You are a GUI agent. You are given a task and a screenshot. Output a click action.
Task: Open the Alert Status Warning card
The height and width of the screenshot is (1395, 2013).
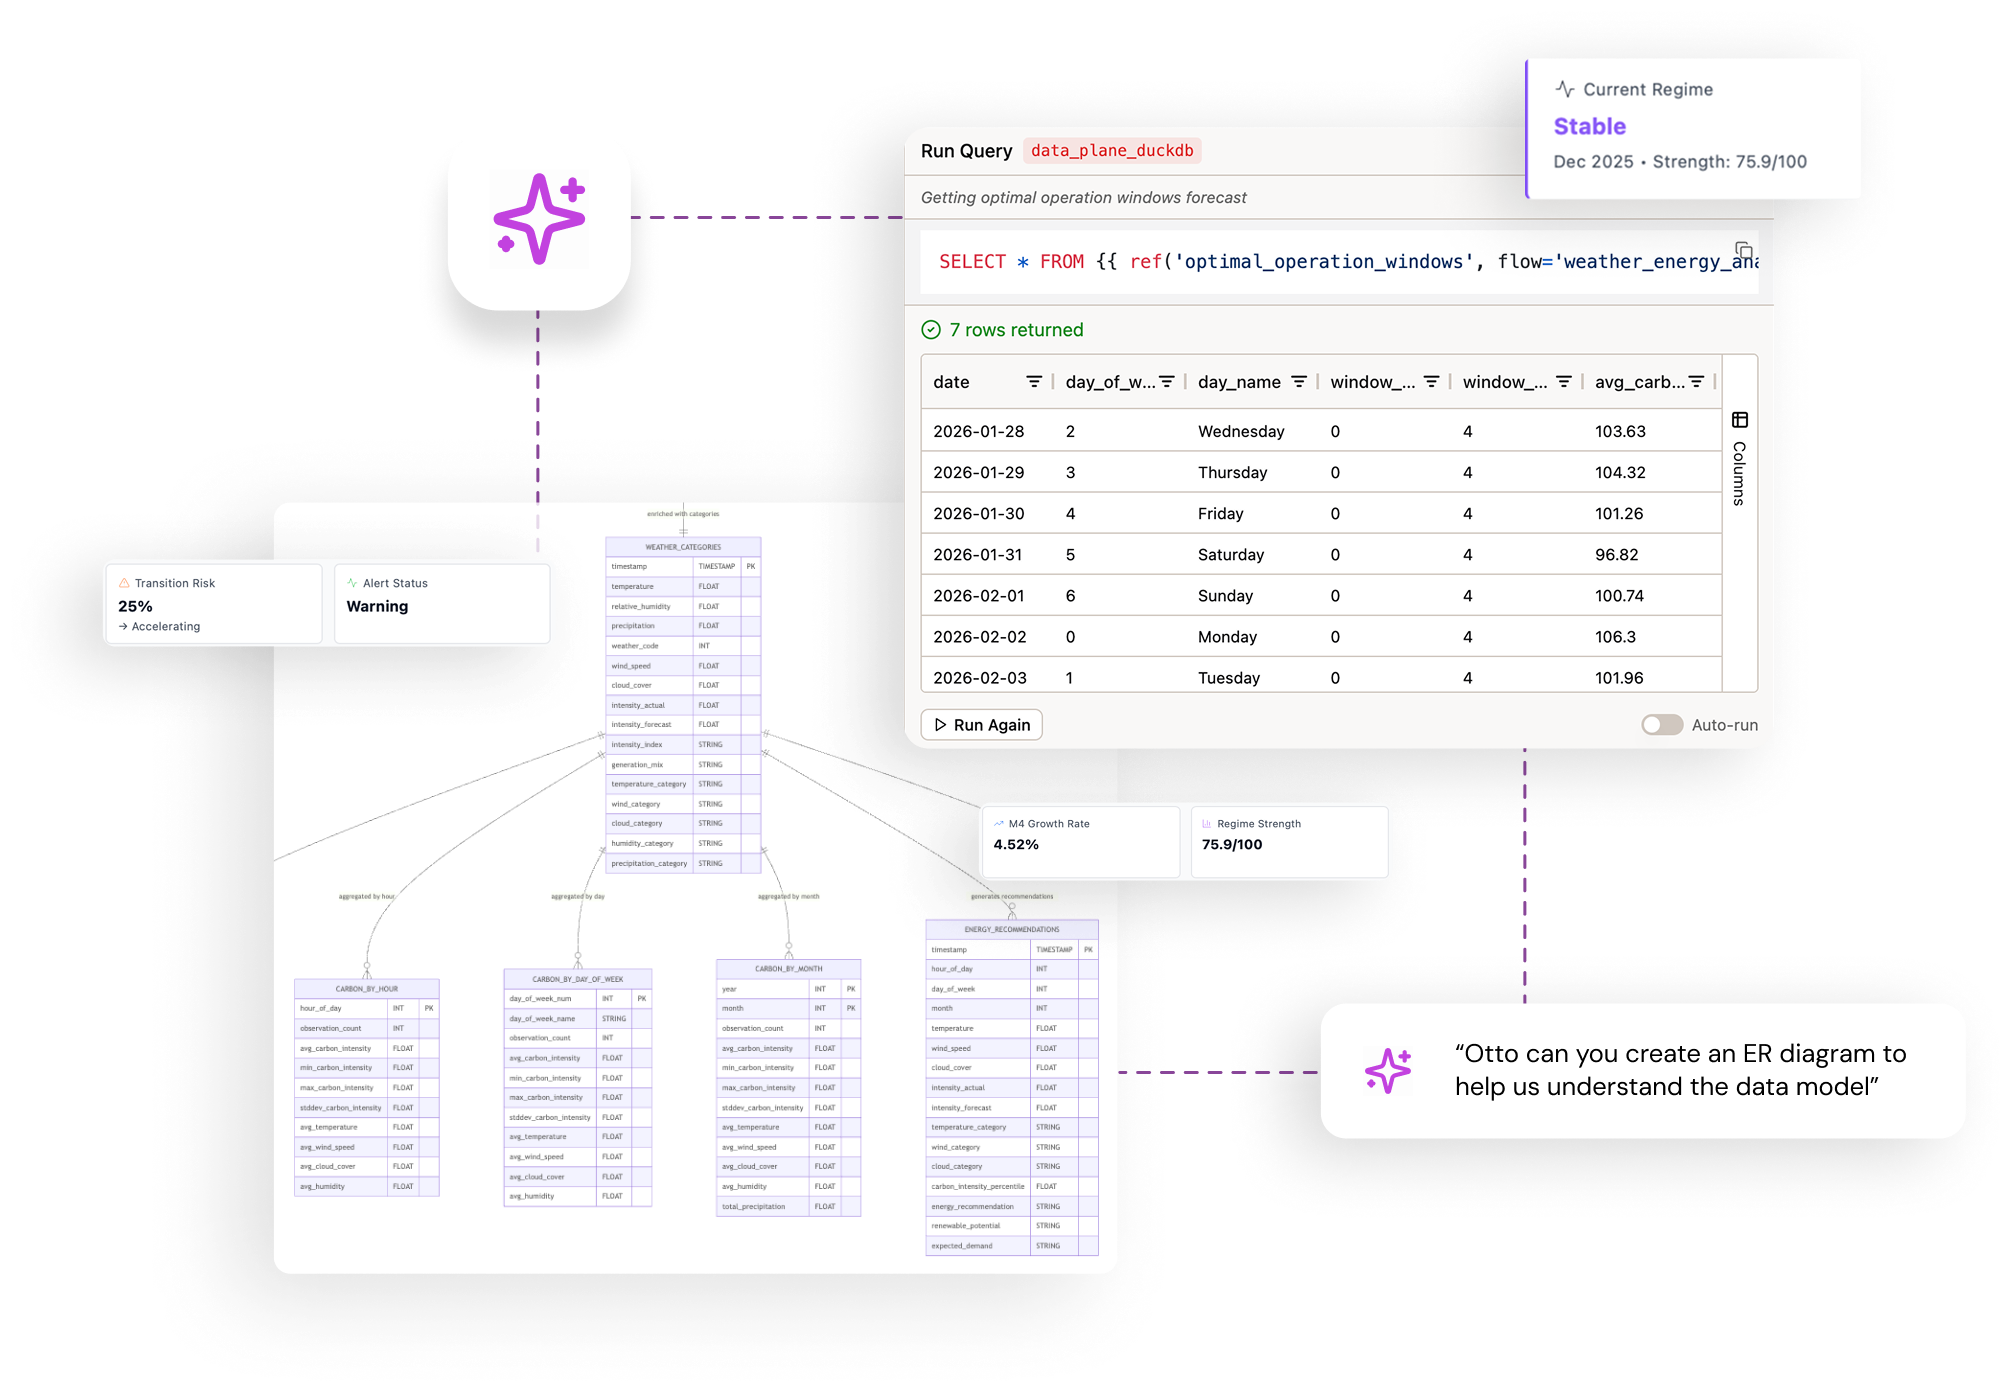tap(441, 604)
